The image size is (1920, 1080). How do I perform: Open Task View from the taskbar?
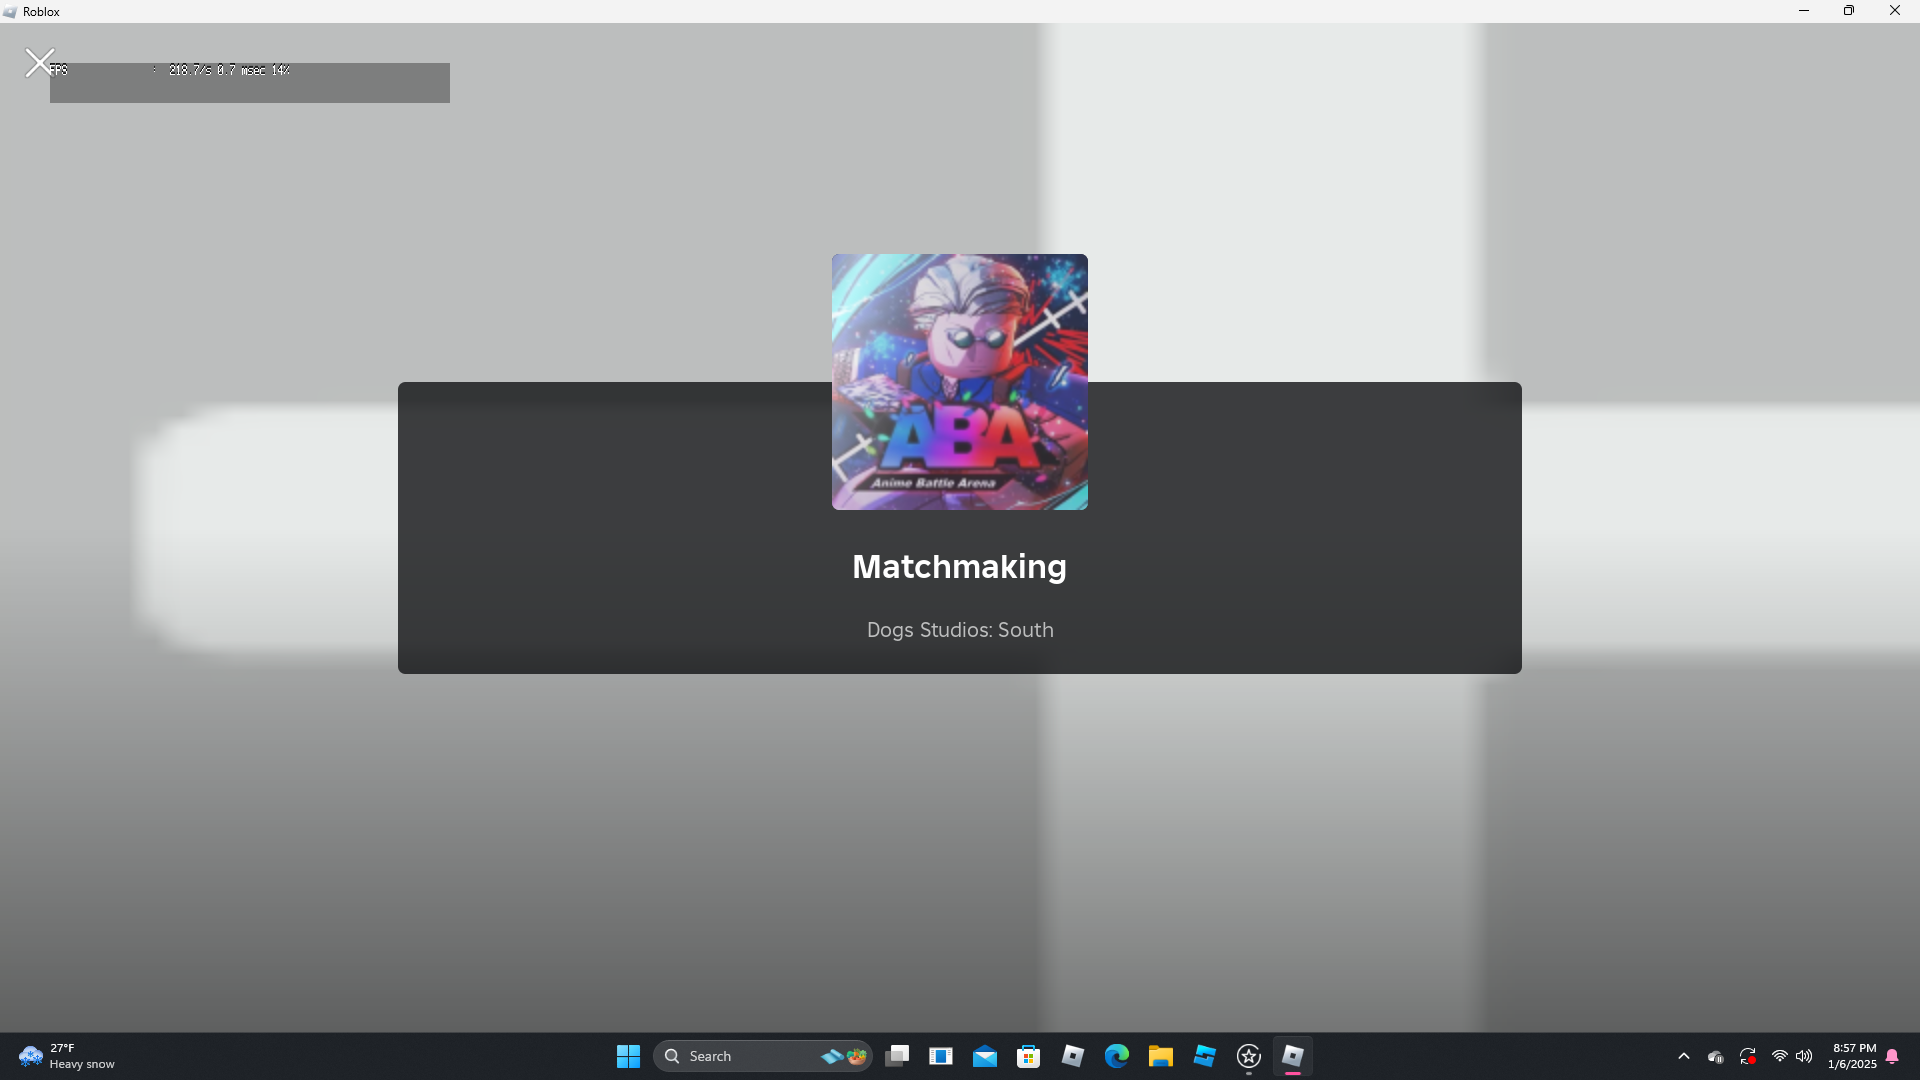click(897, 1056)
